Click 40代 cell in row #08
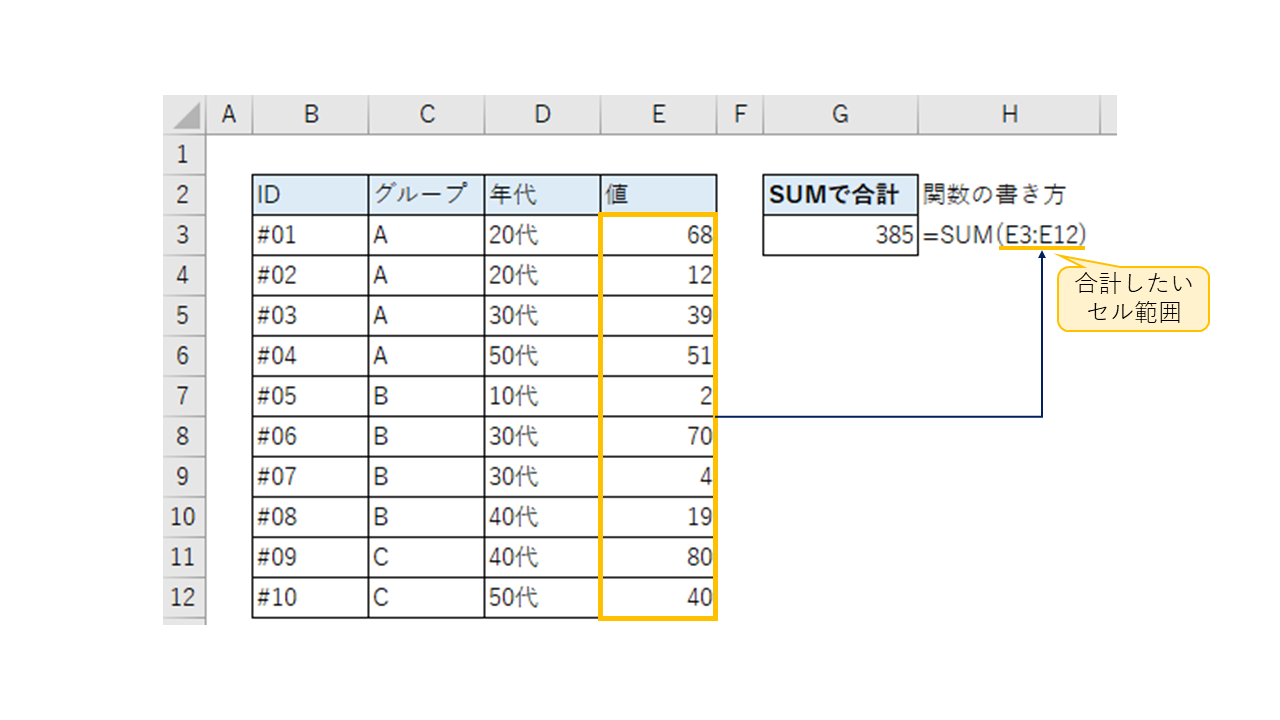This screenshot has width=1280, height=720. coord(542,517)
